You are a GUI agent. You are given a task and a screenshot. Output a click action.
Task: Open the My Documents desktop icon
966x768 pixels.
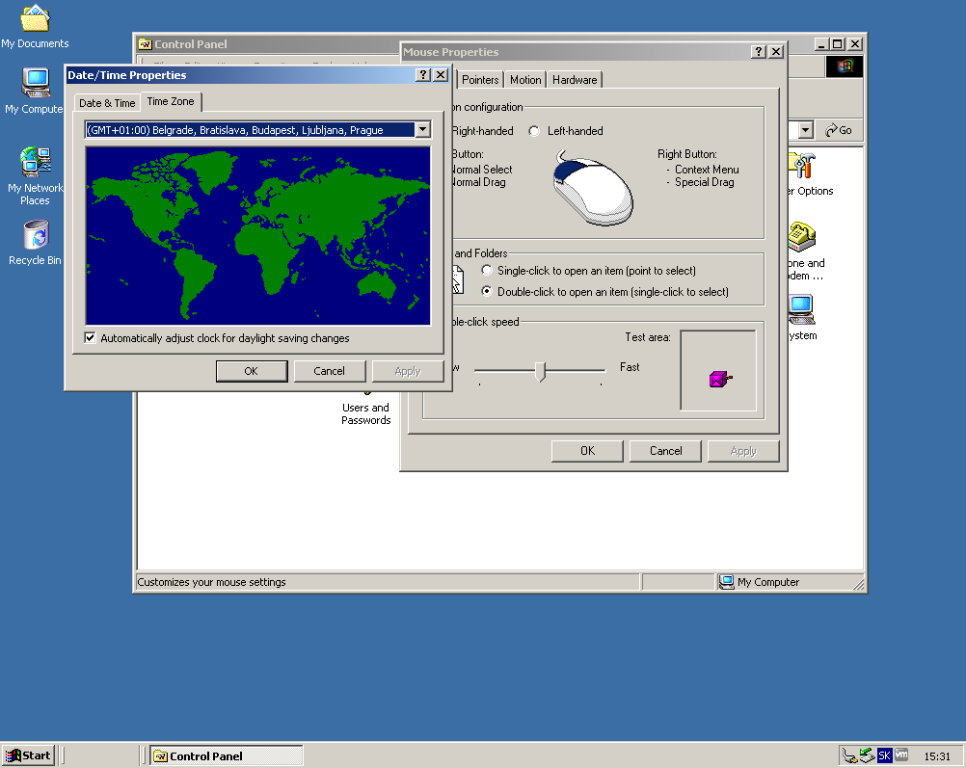(x=35, y=19)
